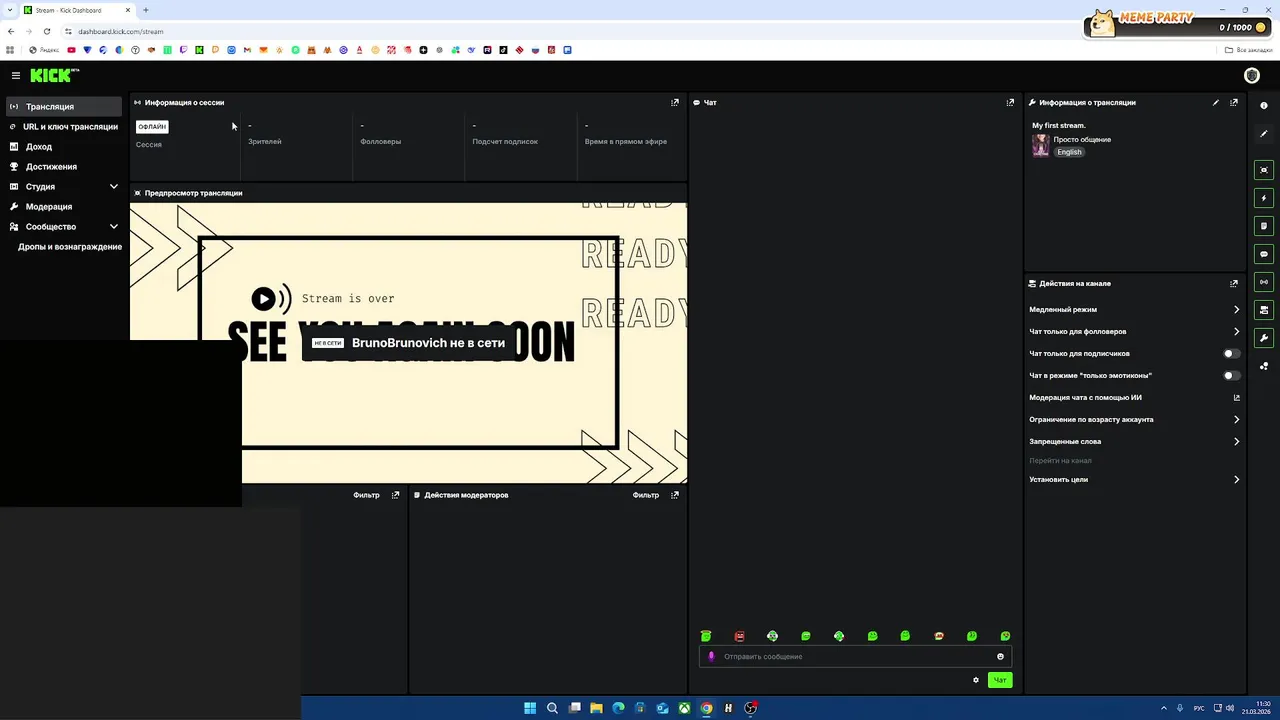Toggle Чат только для подписчиков switch

1232,354
